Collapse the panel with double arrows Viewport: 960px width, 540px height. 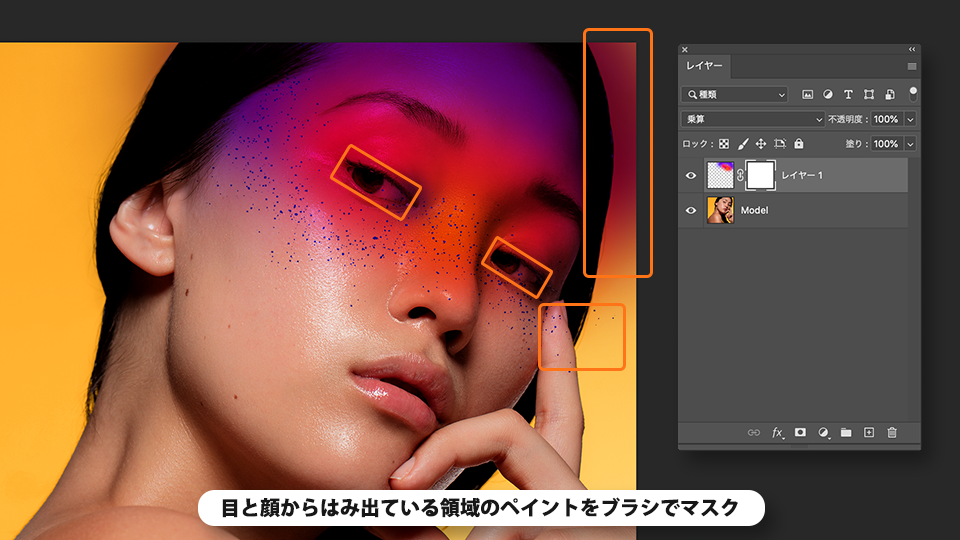tap(912, 50)
